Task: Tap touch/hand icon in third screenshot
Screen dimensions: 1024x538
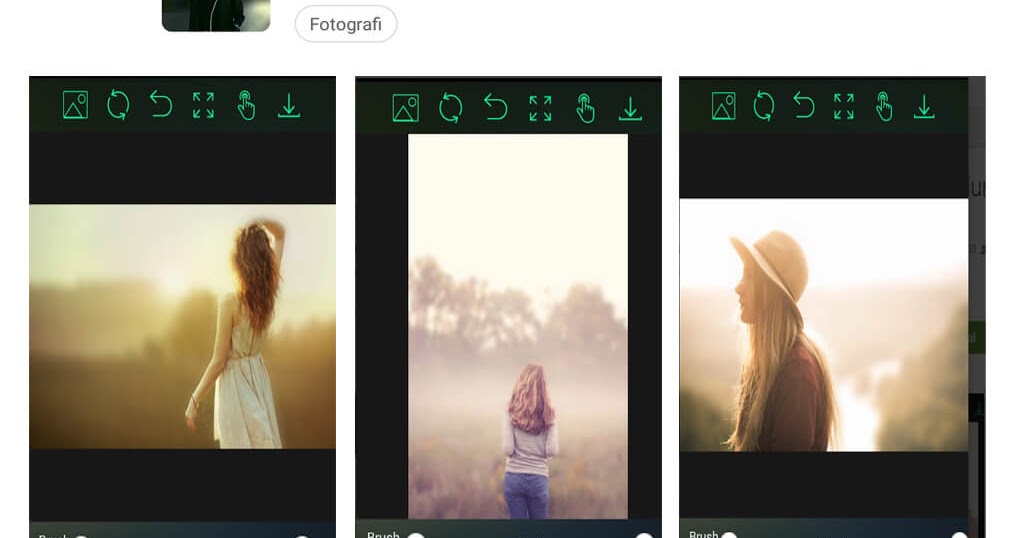Action: click(884, 106)
